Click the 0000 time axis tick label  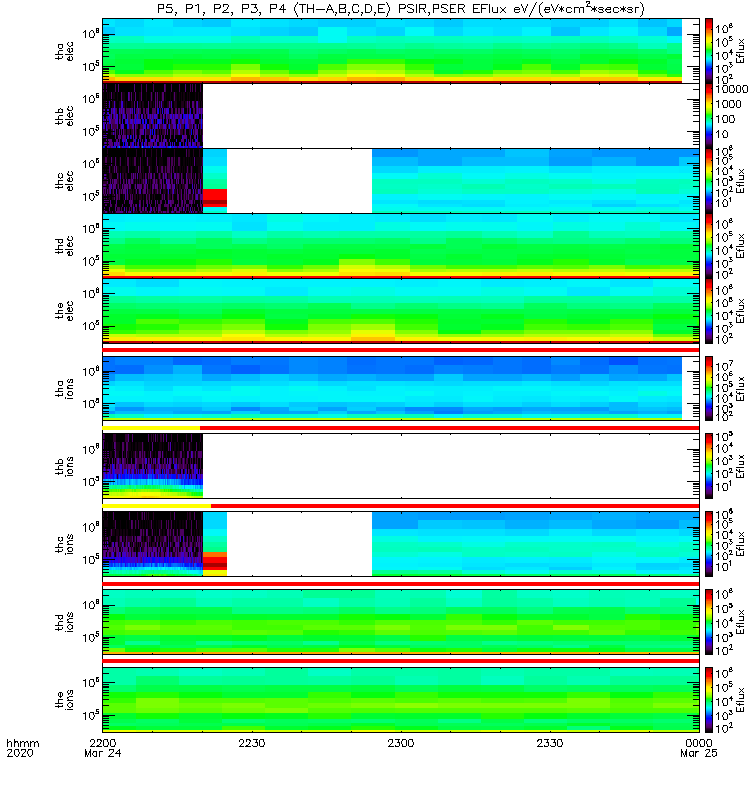[698, 743]
